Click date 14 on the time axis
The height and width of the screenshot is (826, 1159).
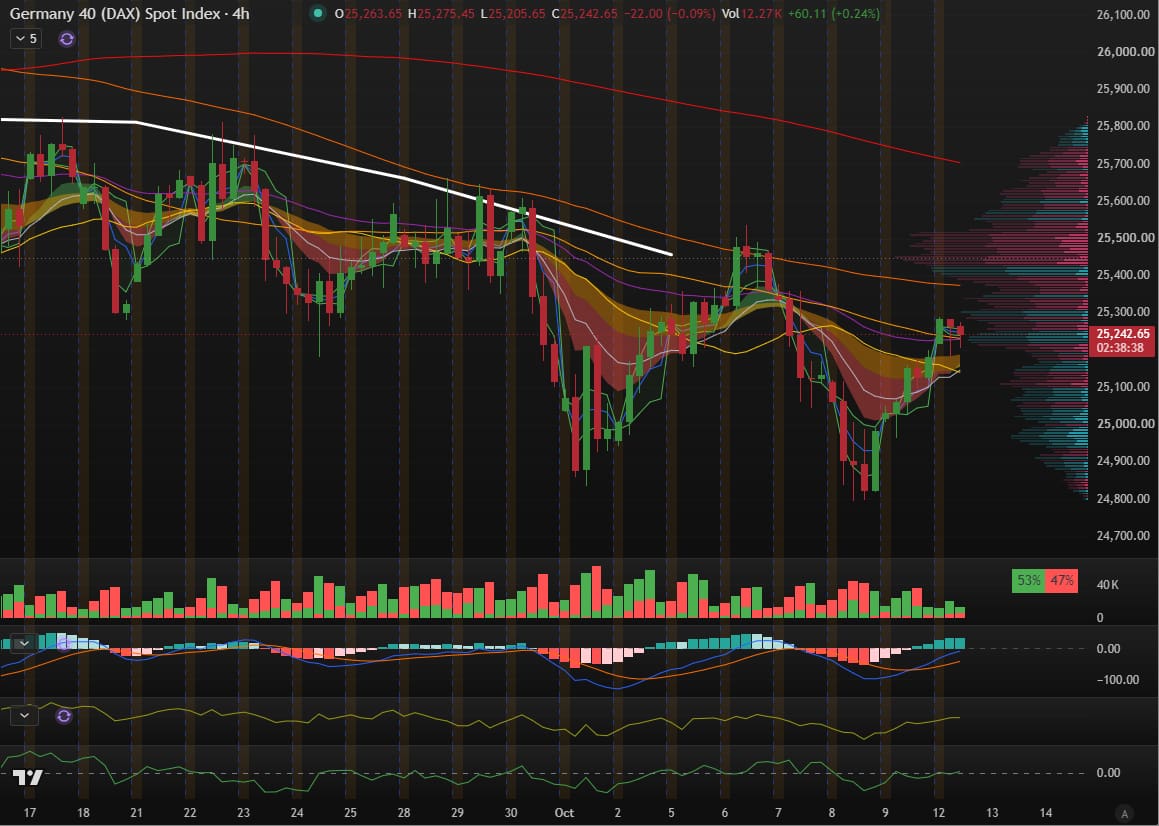[x=1046, y=813]
